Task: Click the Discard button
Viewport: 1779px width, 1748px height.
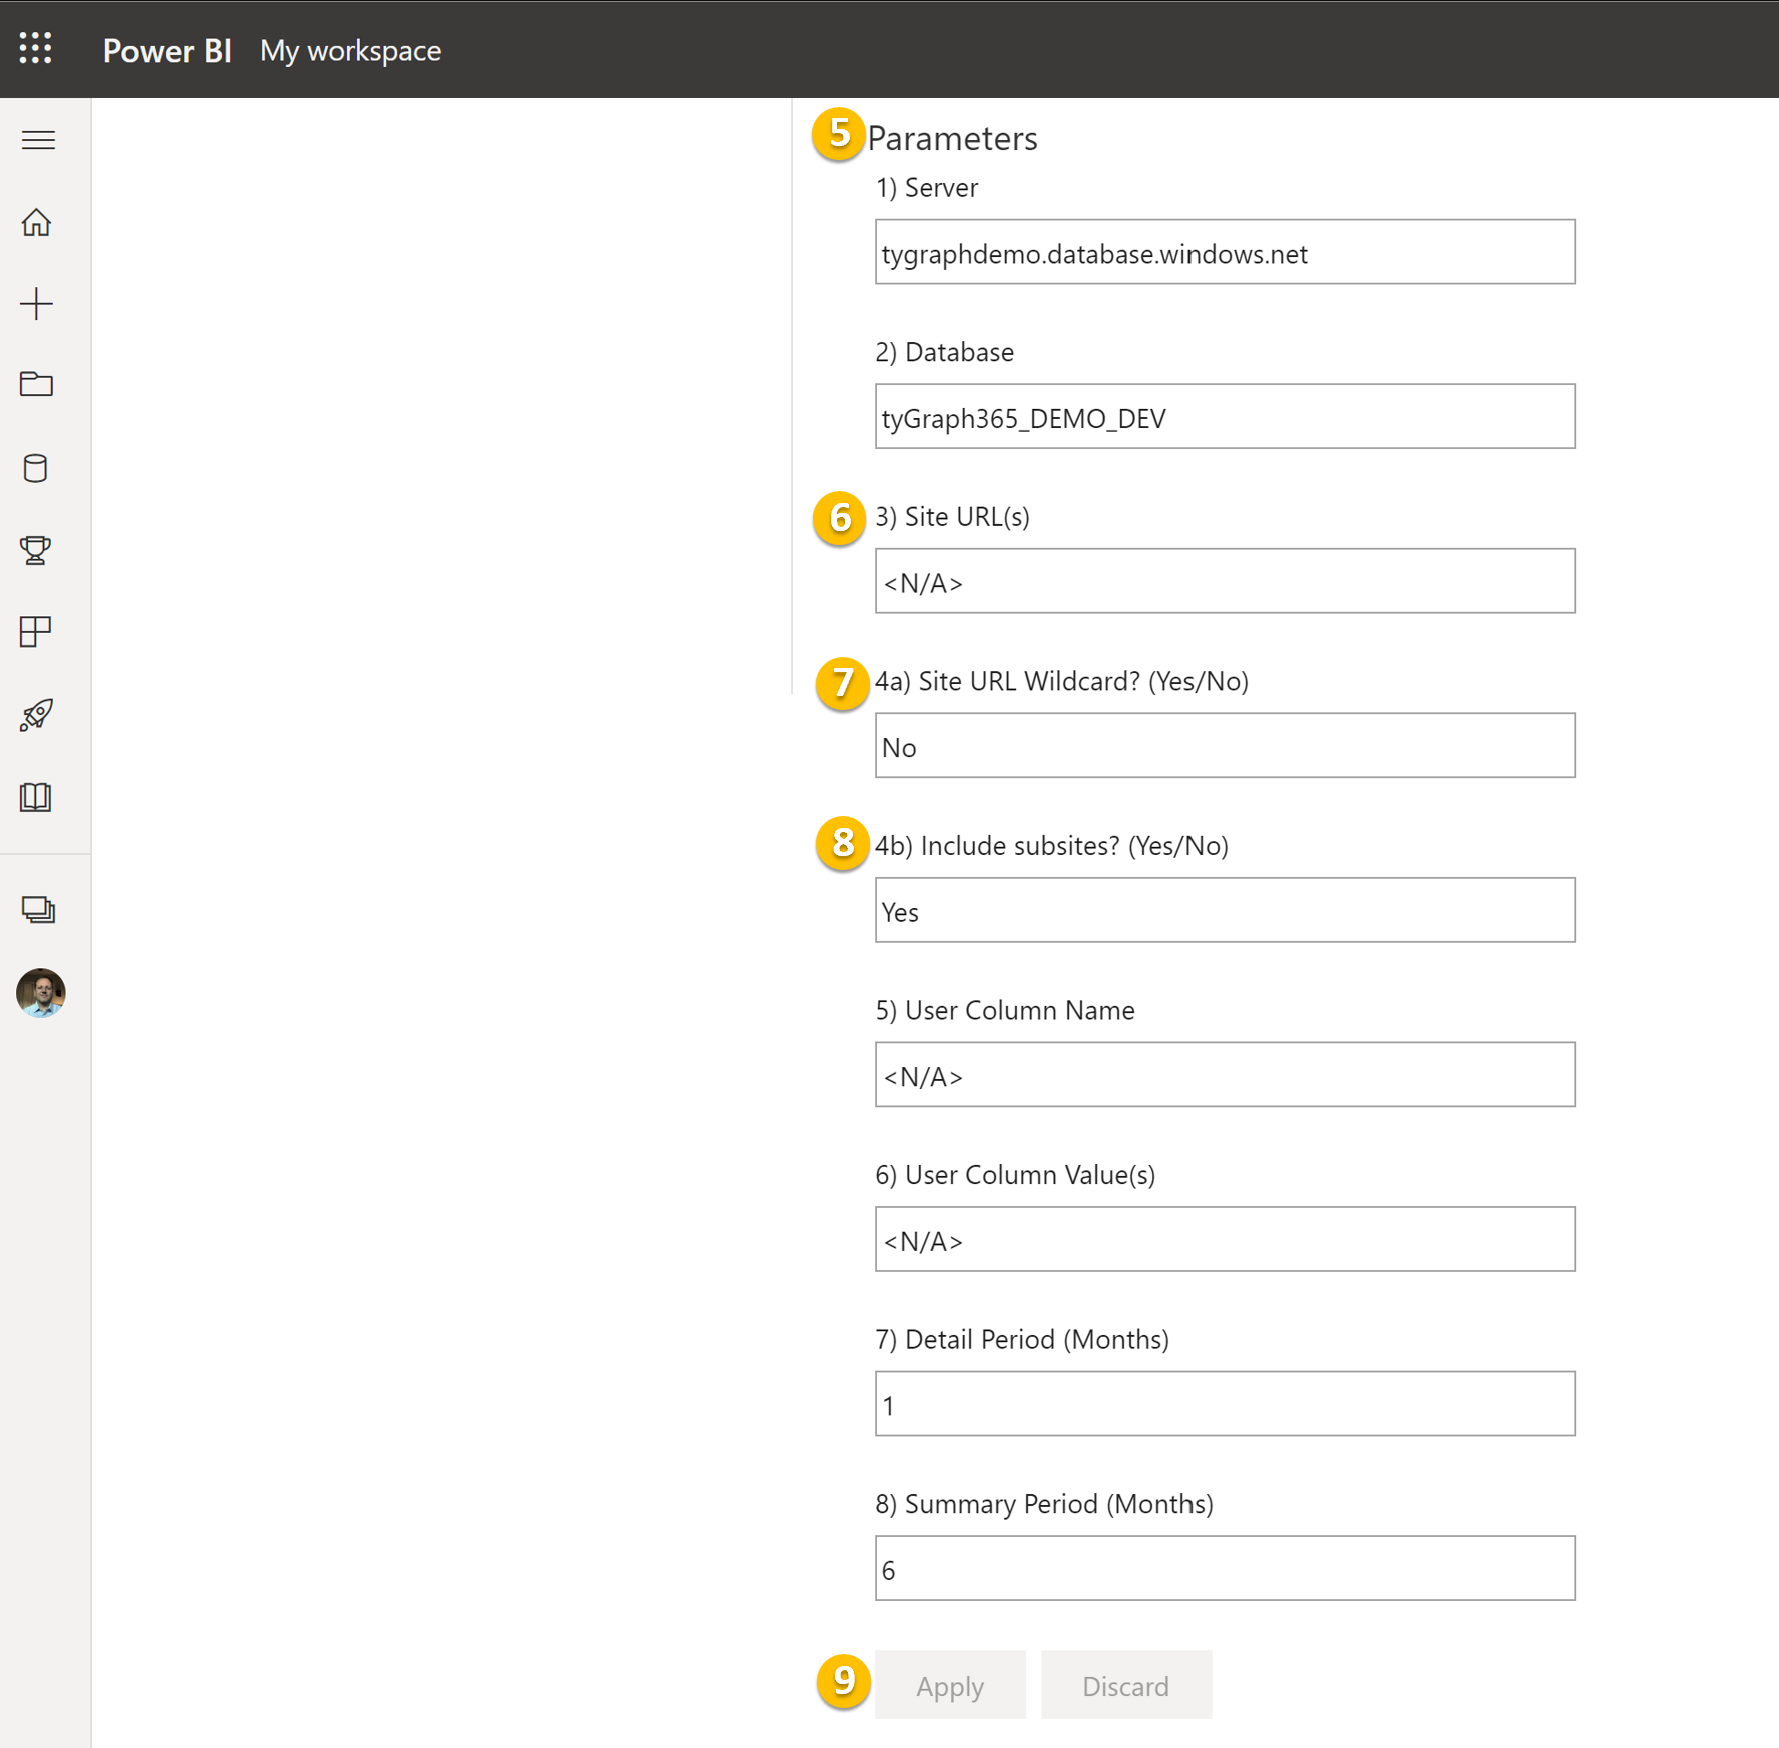Action: point(1125,1686)
